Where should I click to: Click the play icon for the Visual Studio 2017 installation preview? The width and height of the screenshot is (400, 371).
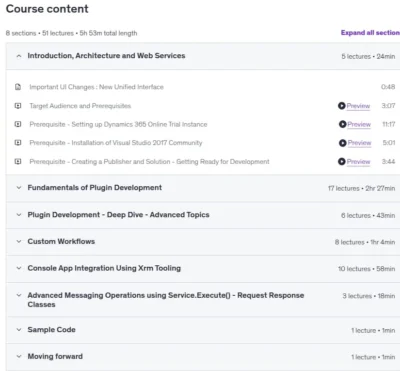coord(343,143)
